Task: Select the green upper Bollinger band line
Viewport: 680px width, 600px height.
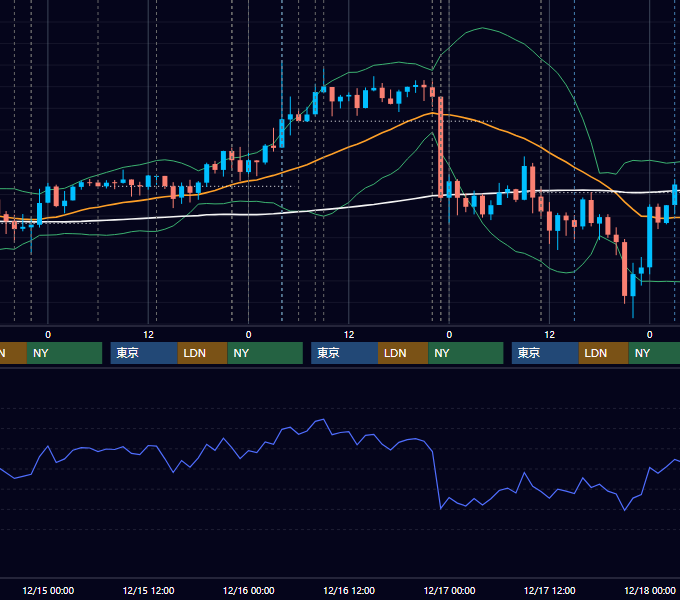Action: coord(481,28)
